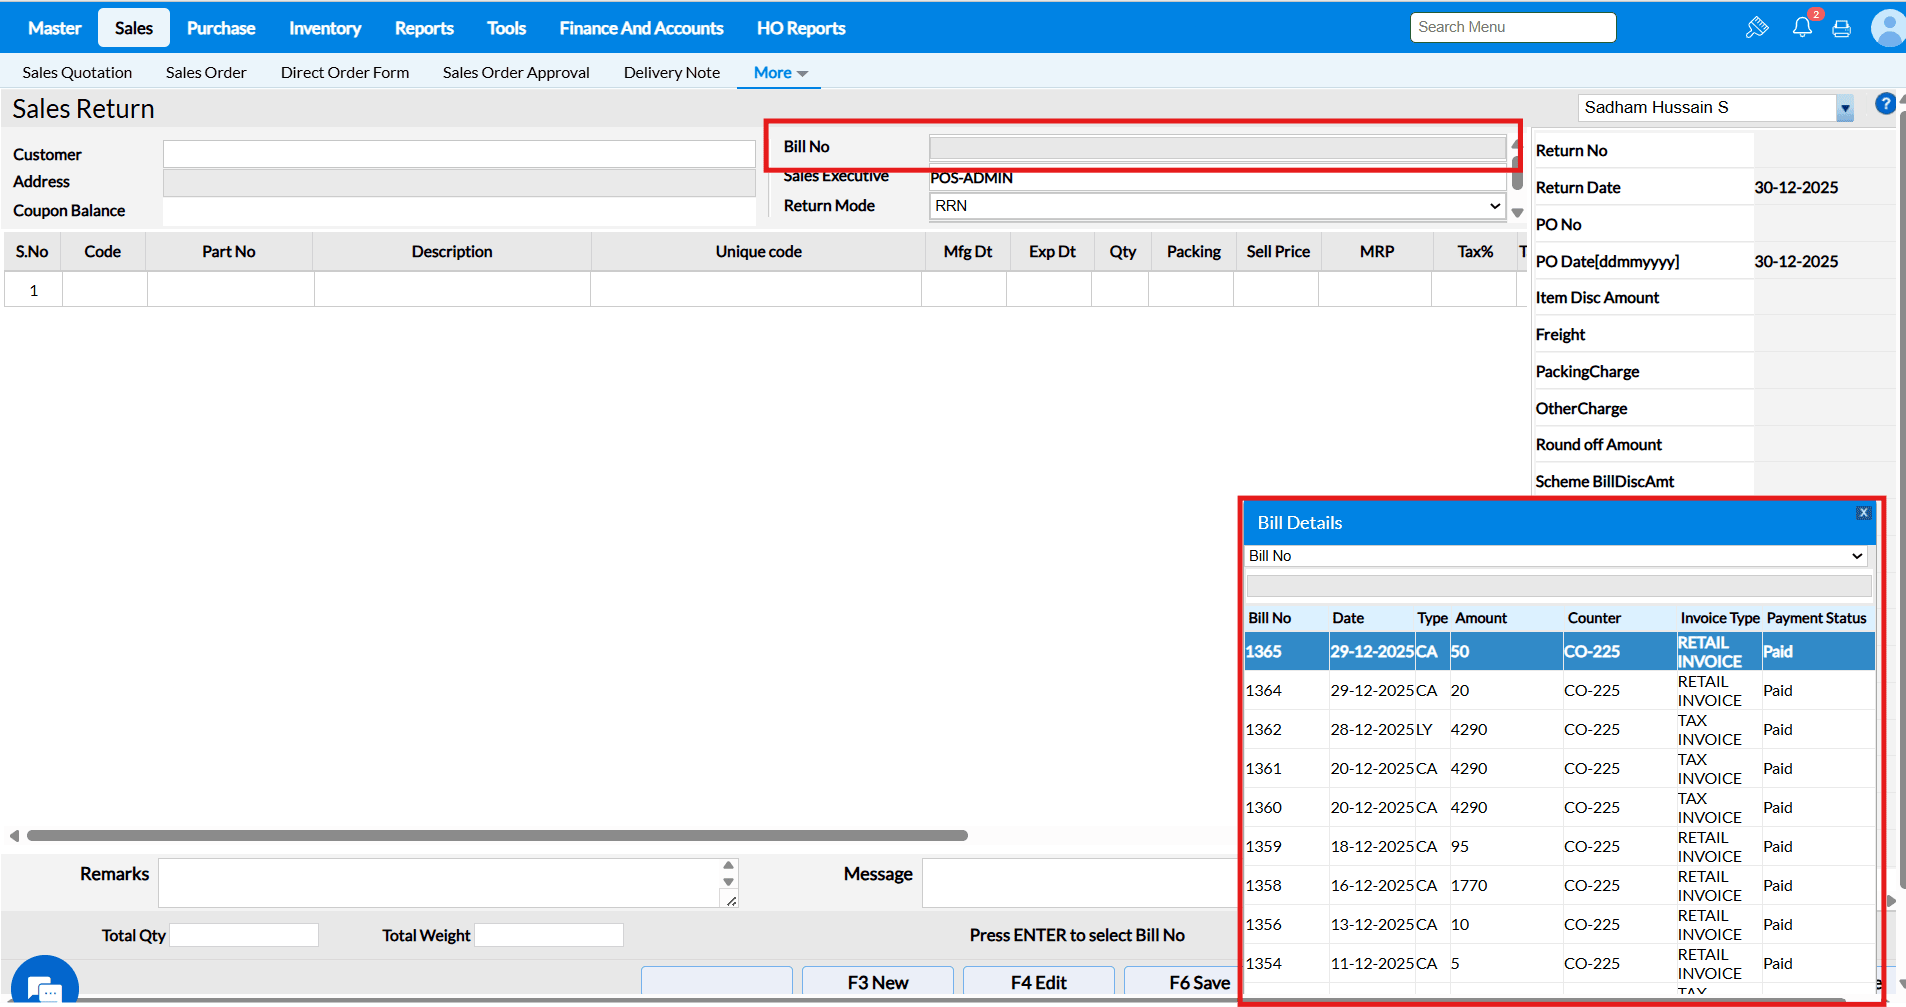Click the Search Menu input field
The width and height of the screenshot is (1906, 1007).
[x=1512, y=27]
